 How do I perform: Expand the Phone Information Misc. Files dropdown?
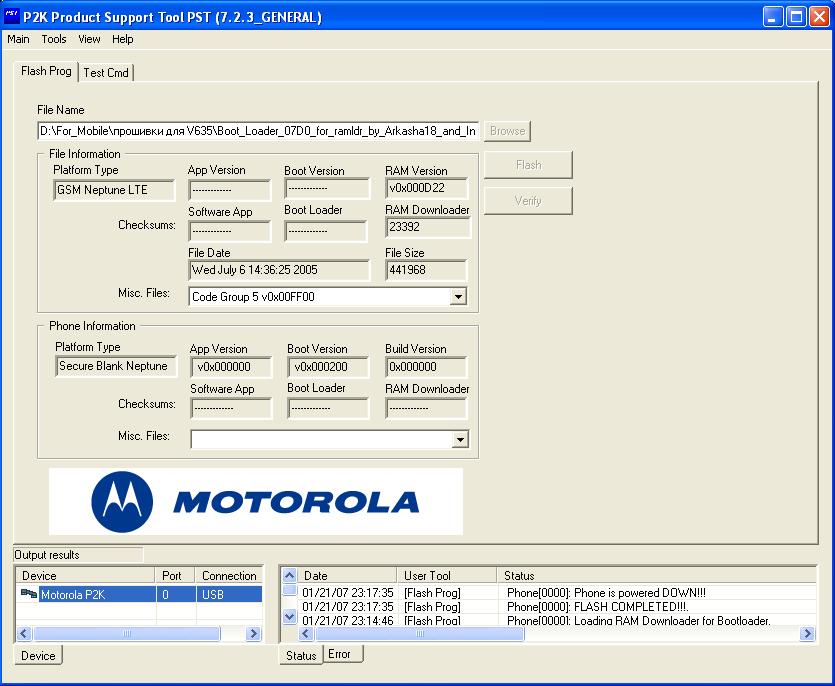pos(460,439)
